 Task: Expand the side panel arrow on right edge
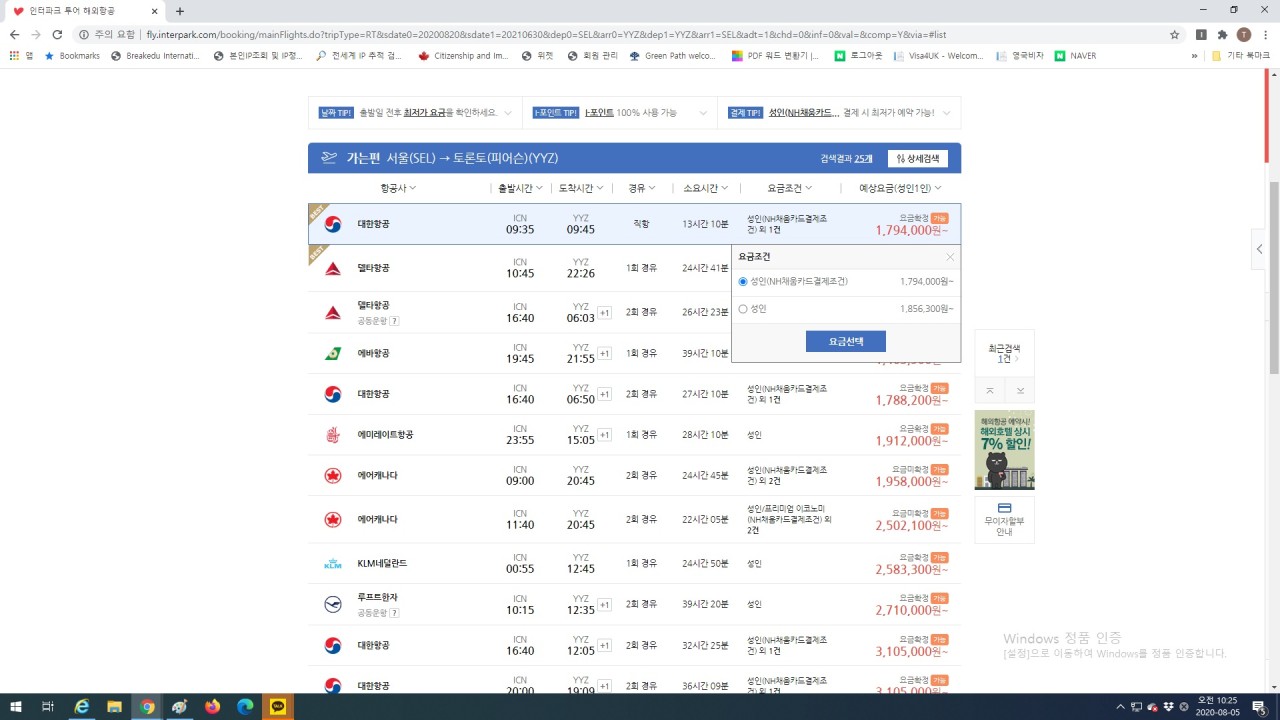1260,249
